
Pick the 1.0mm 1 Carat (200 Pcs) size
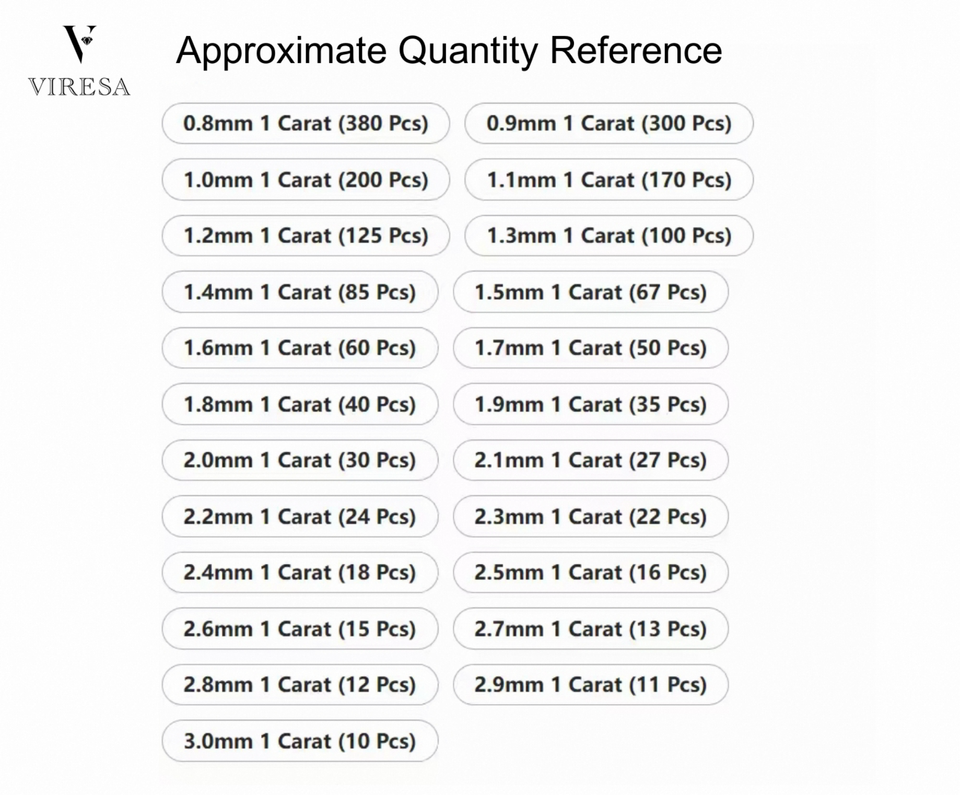[x=305, y=180]
